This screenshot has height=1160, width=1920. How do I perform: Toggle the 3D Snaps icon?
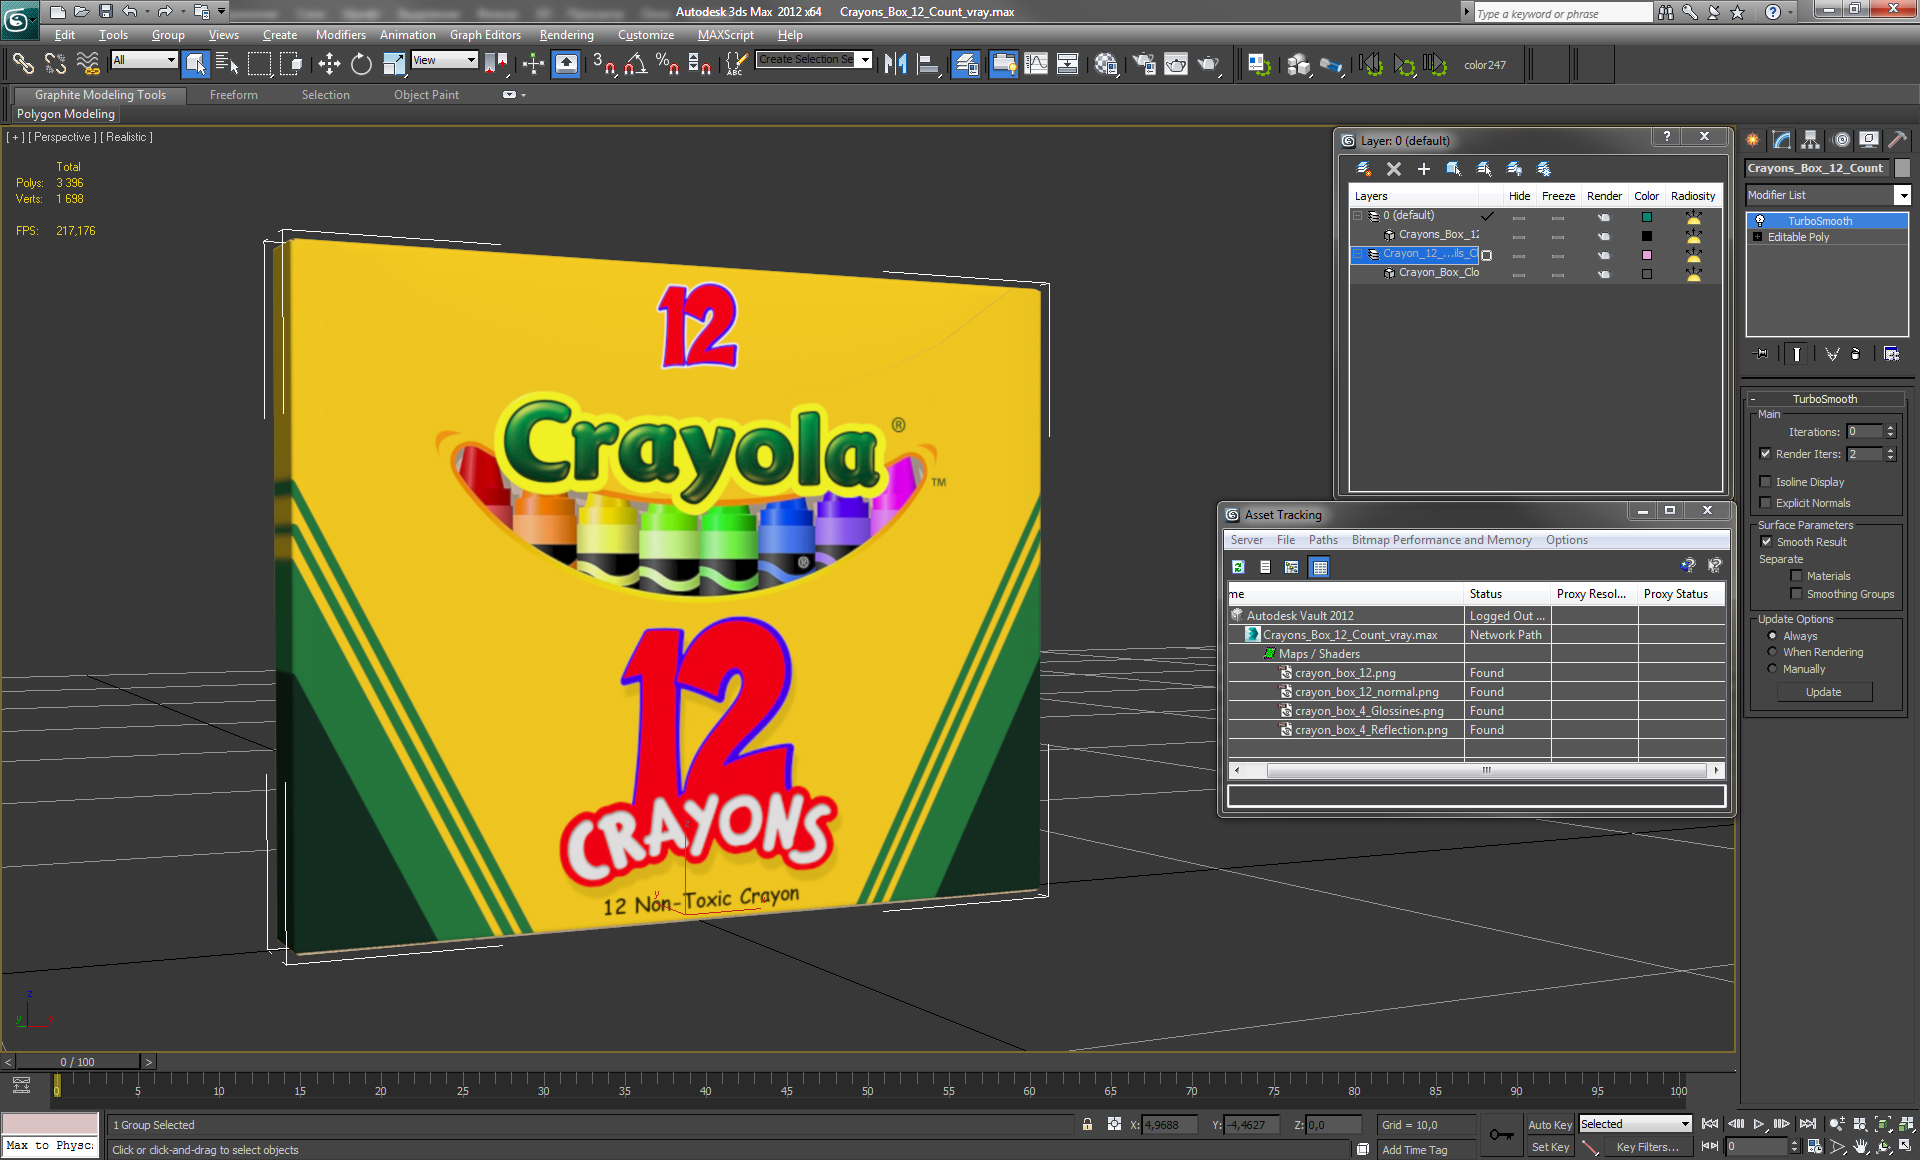point(603,64)
